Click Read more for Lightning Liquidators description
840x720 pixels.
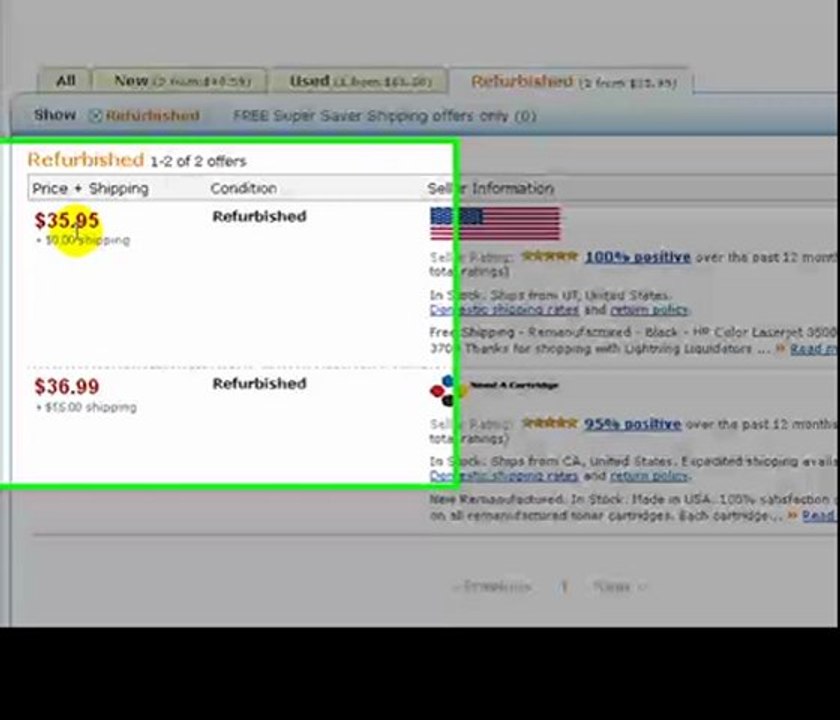pos(813,349)
